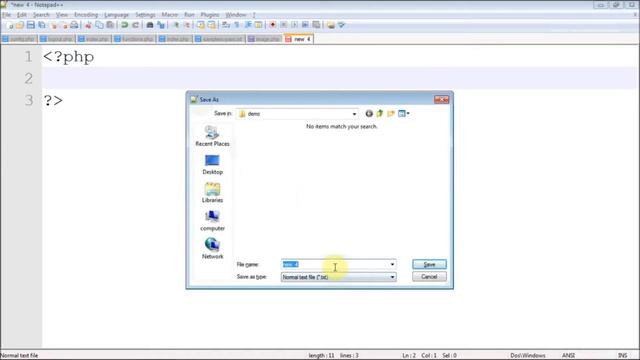Open the File menu
Image resolution: width=640 pixels, height=360 pixels.
[x=6, y=15]
